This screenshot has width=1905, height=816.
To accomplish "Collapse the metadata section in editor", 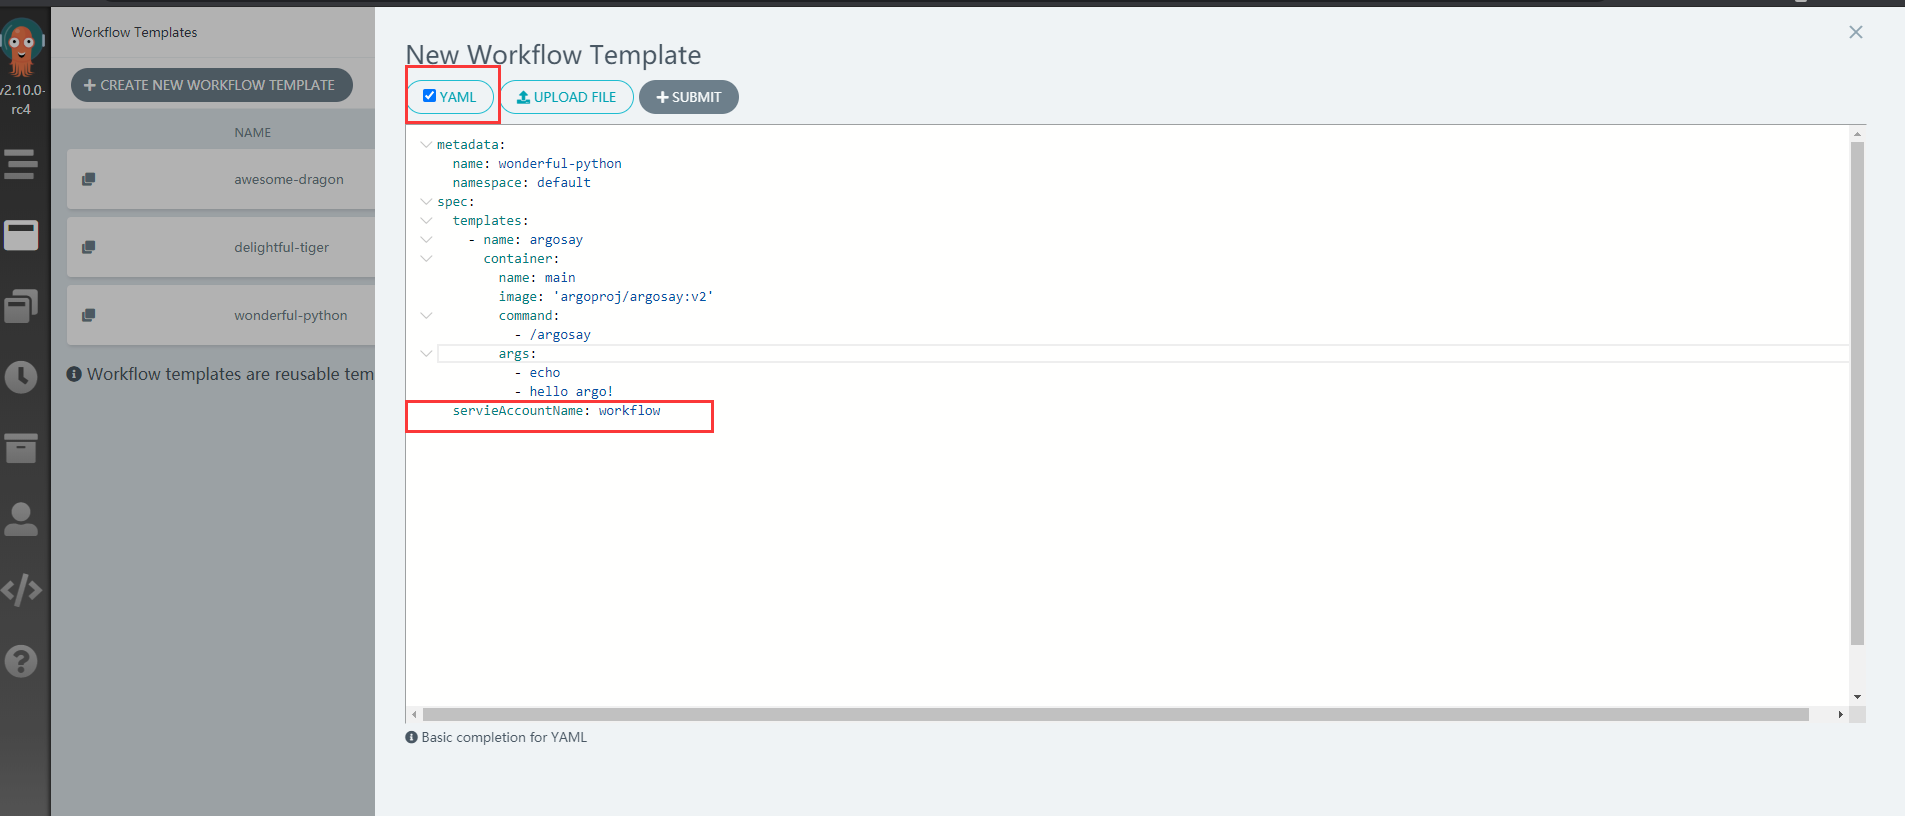I will pos(427,145).
